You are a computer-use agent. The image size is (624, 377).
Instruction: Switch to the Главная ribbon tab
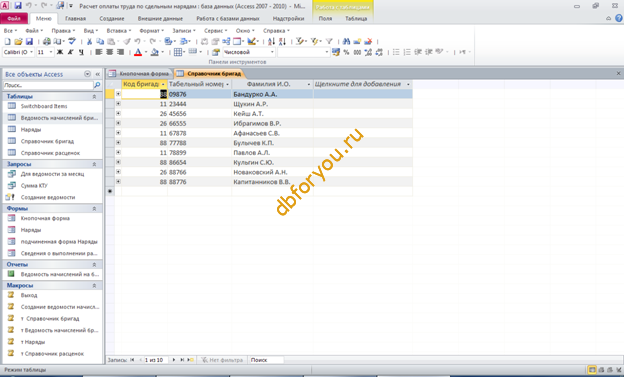coord(75,18)
